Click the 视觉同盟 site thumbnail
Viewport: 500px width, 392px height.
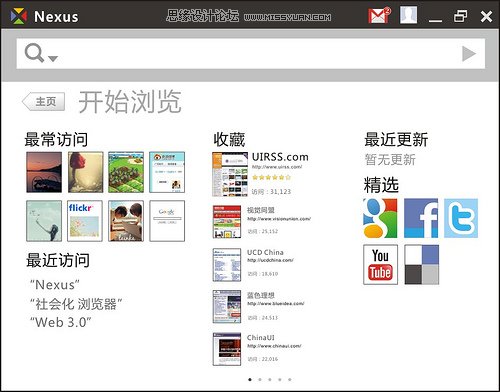pos(227,222)
